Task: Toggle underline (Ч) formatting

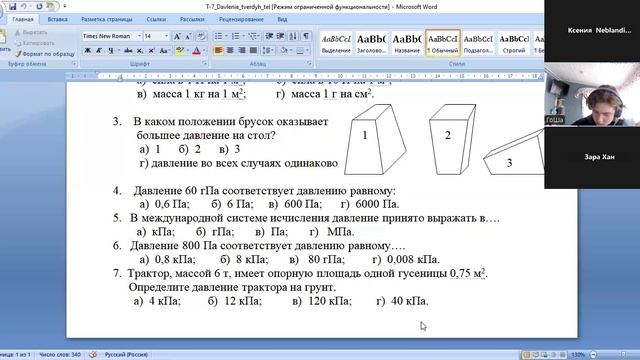Action: [x=111, y=51]
